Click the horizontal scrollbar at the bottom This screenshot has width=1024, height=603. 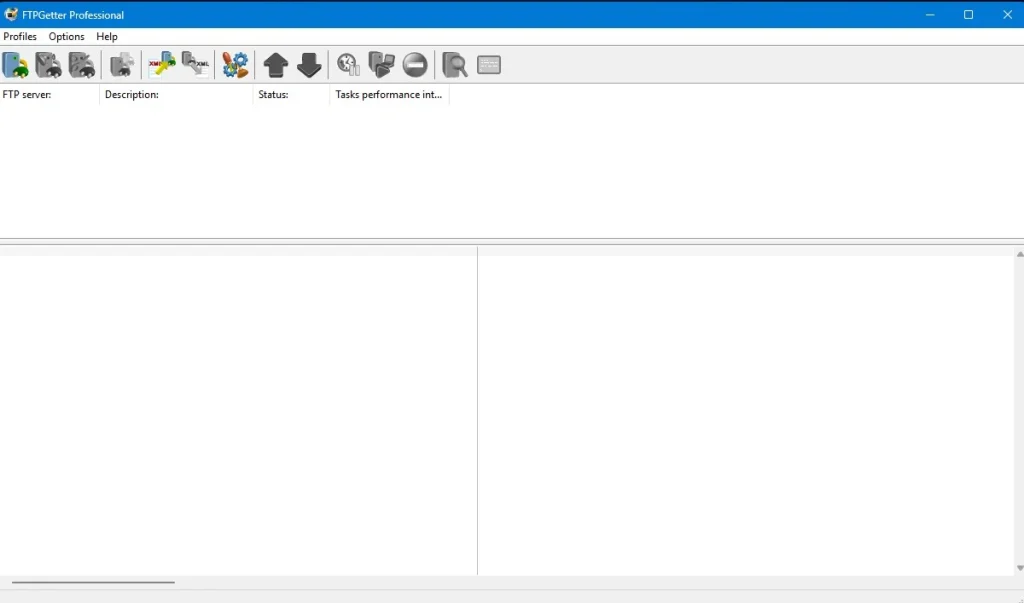(93, 582)
